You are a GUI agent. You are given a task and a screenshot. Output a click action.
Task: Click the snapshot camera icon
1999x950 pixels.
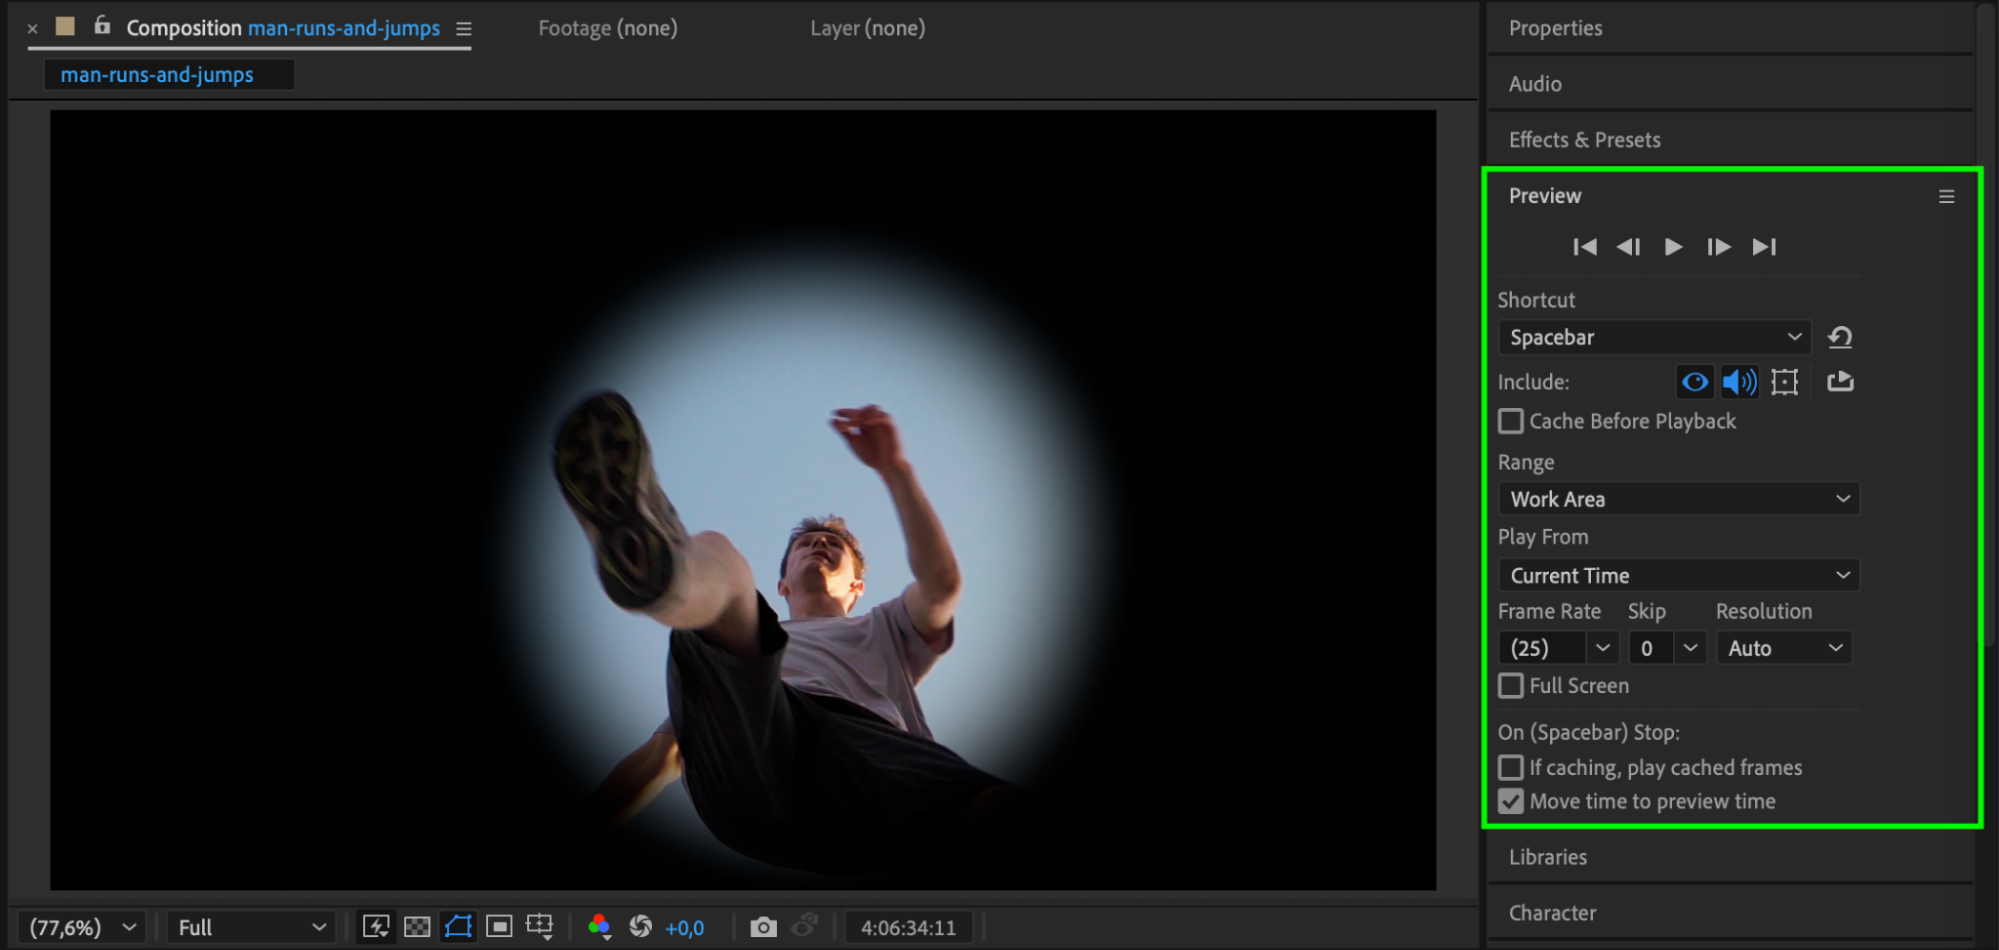coord(763,927)
